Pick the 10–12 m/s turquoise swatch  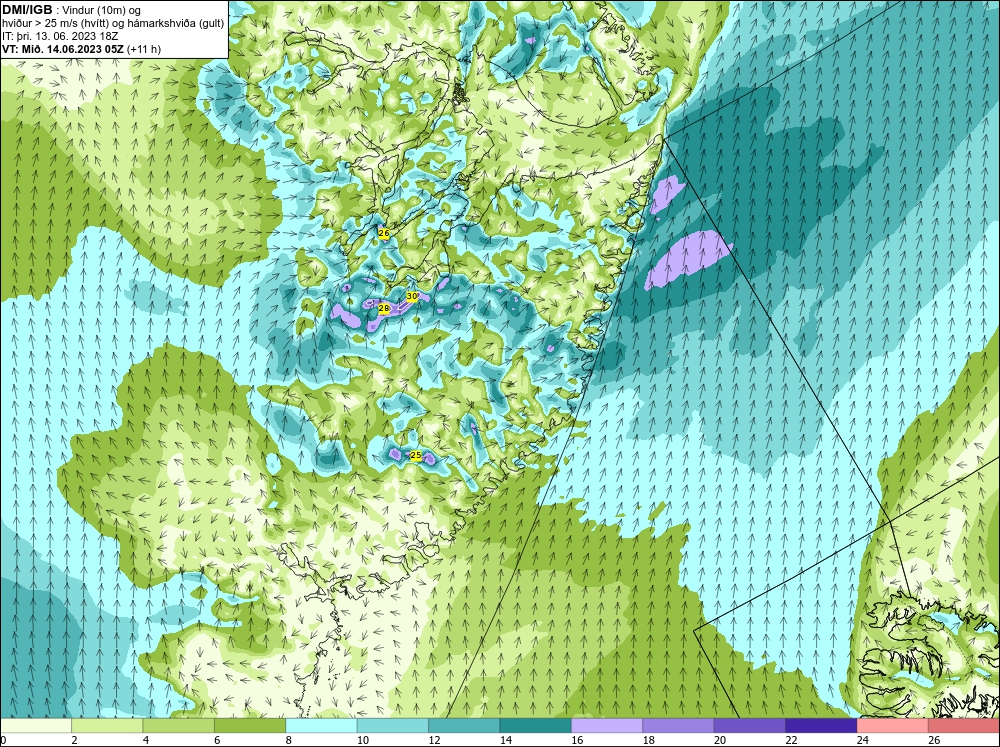pyautogui.click(x=393, y=726)
